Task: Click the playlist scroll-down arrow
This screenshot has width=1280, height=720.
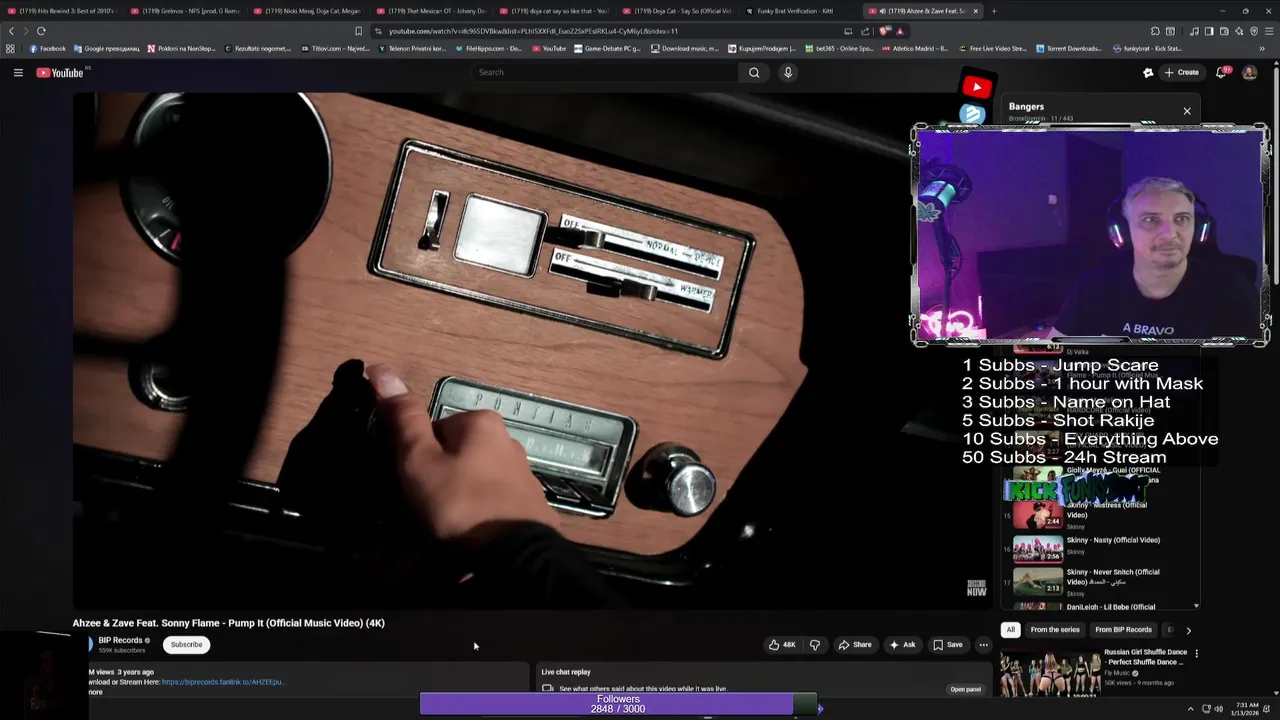Action: tap(1197, 606)
